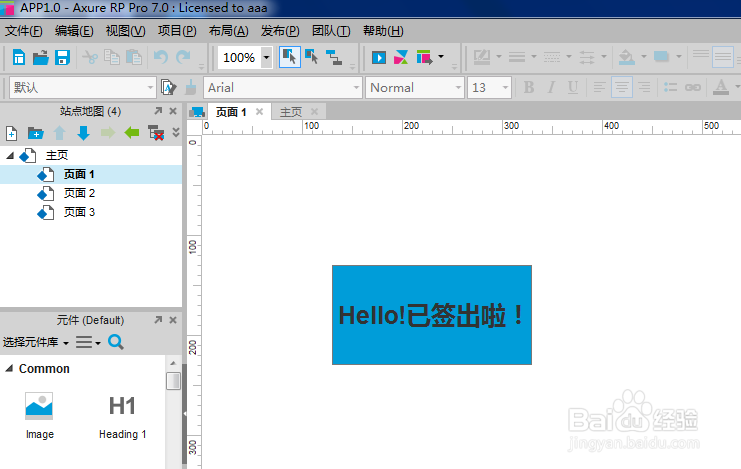Image resolution: width=741 pixels, height=469 pixels.
Task: Open the 项目(P) menu
Action: 177,31
